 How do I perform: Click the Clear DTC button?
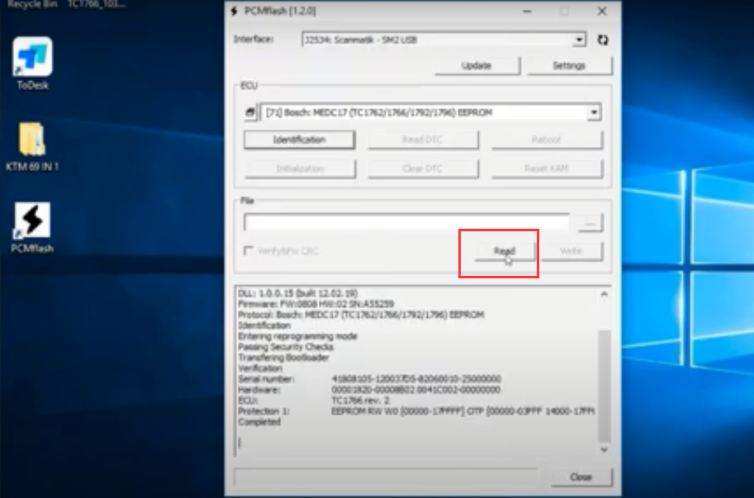(x=423, y=169)
